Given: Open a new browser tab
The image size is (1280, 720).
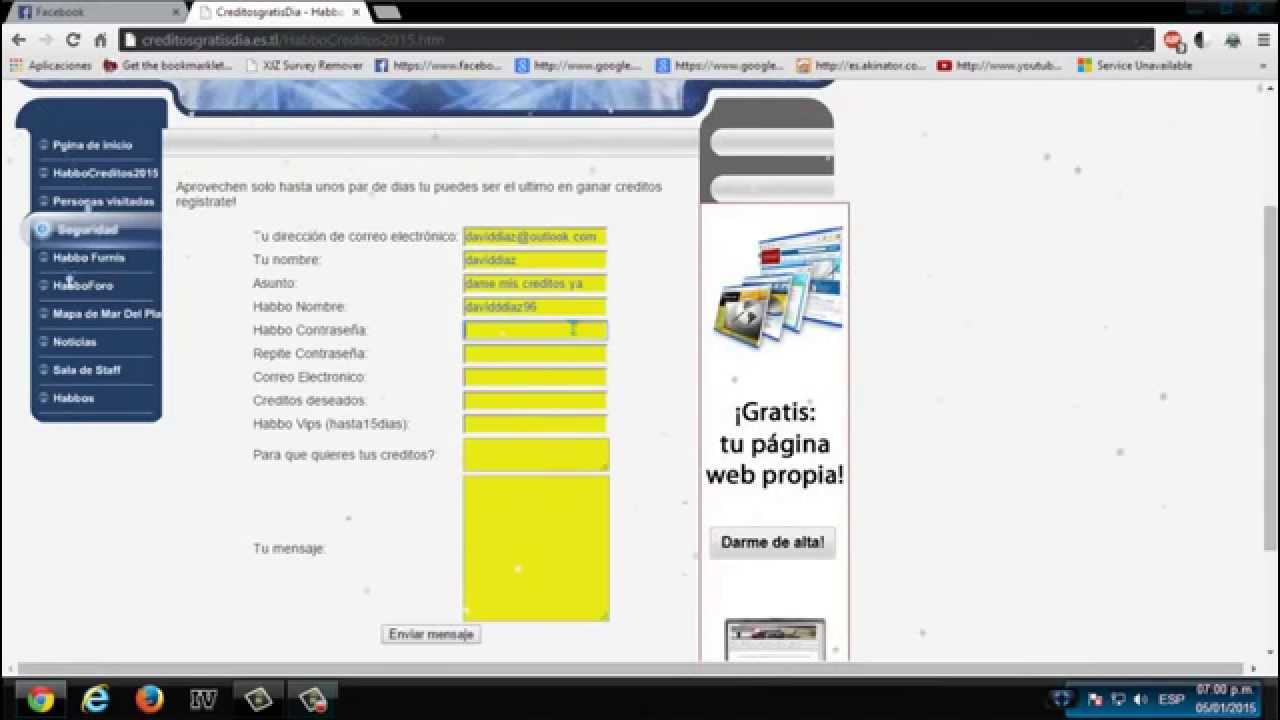Looking at the screenshot, I should (x=386, y=12).
